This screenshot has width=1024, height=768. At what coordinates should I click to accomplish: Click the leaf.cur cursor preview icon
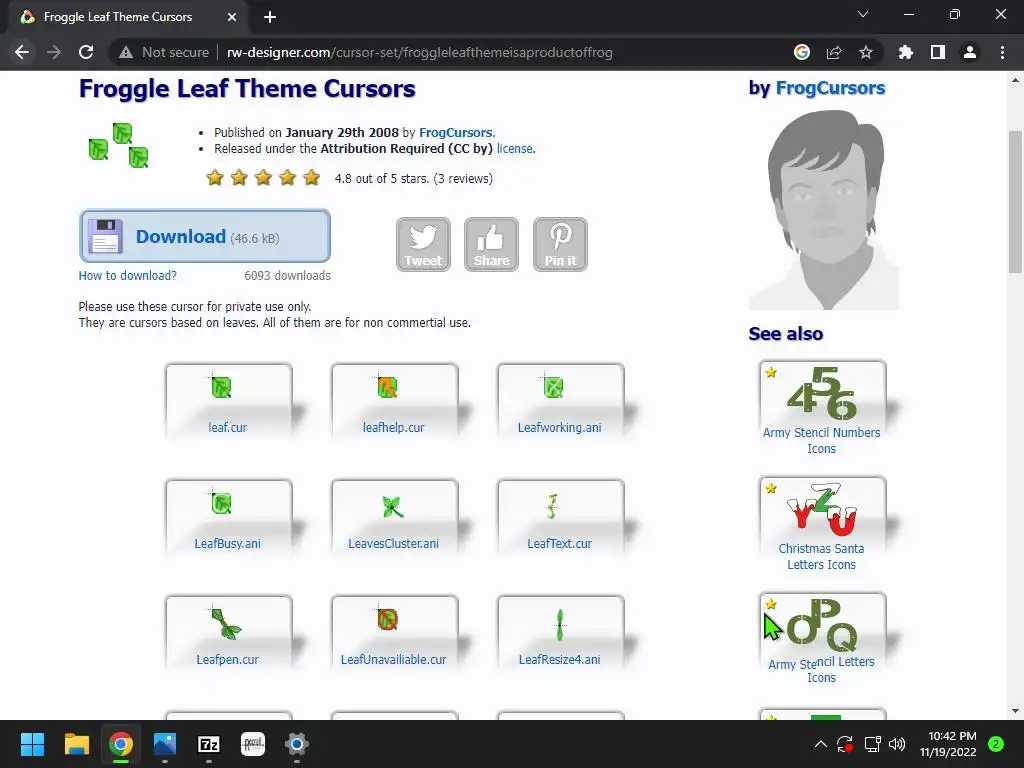221,387
